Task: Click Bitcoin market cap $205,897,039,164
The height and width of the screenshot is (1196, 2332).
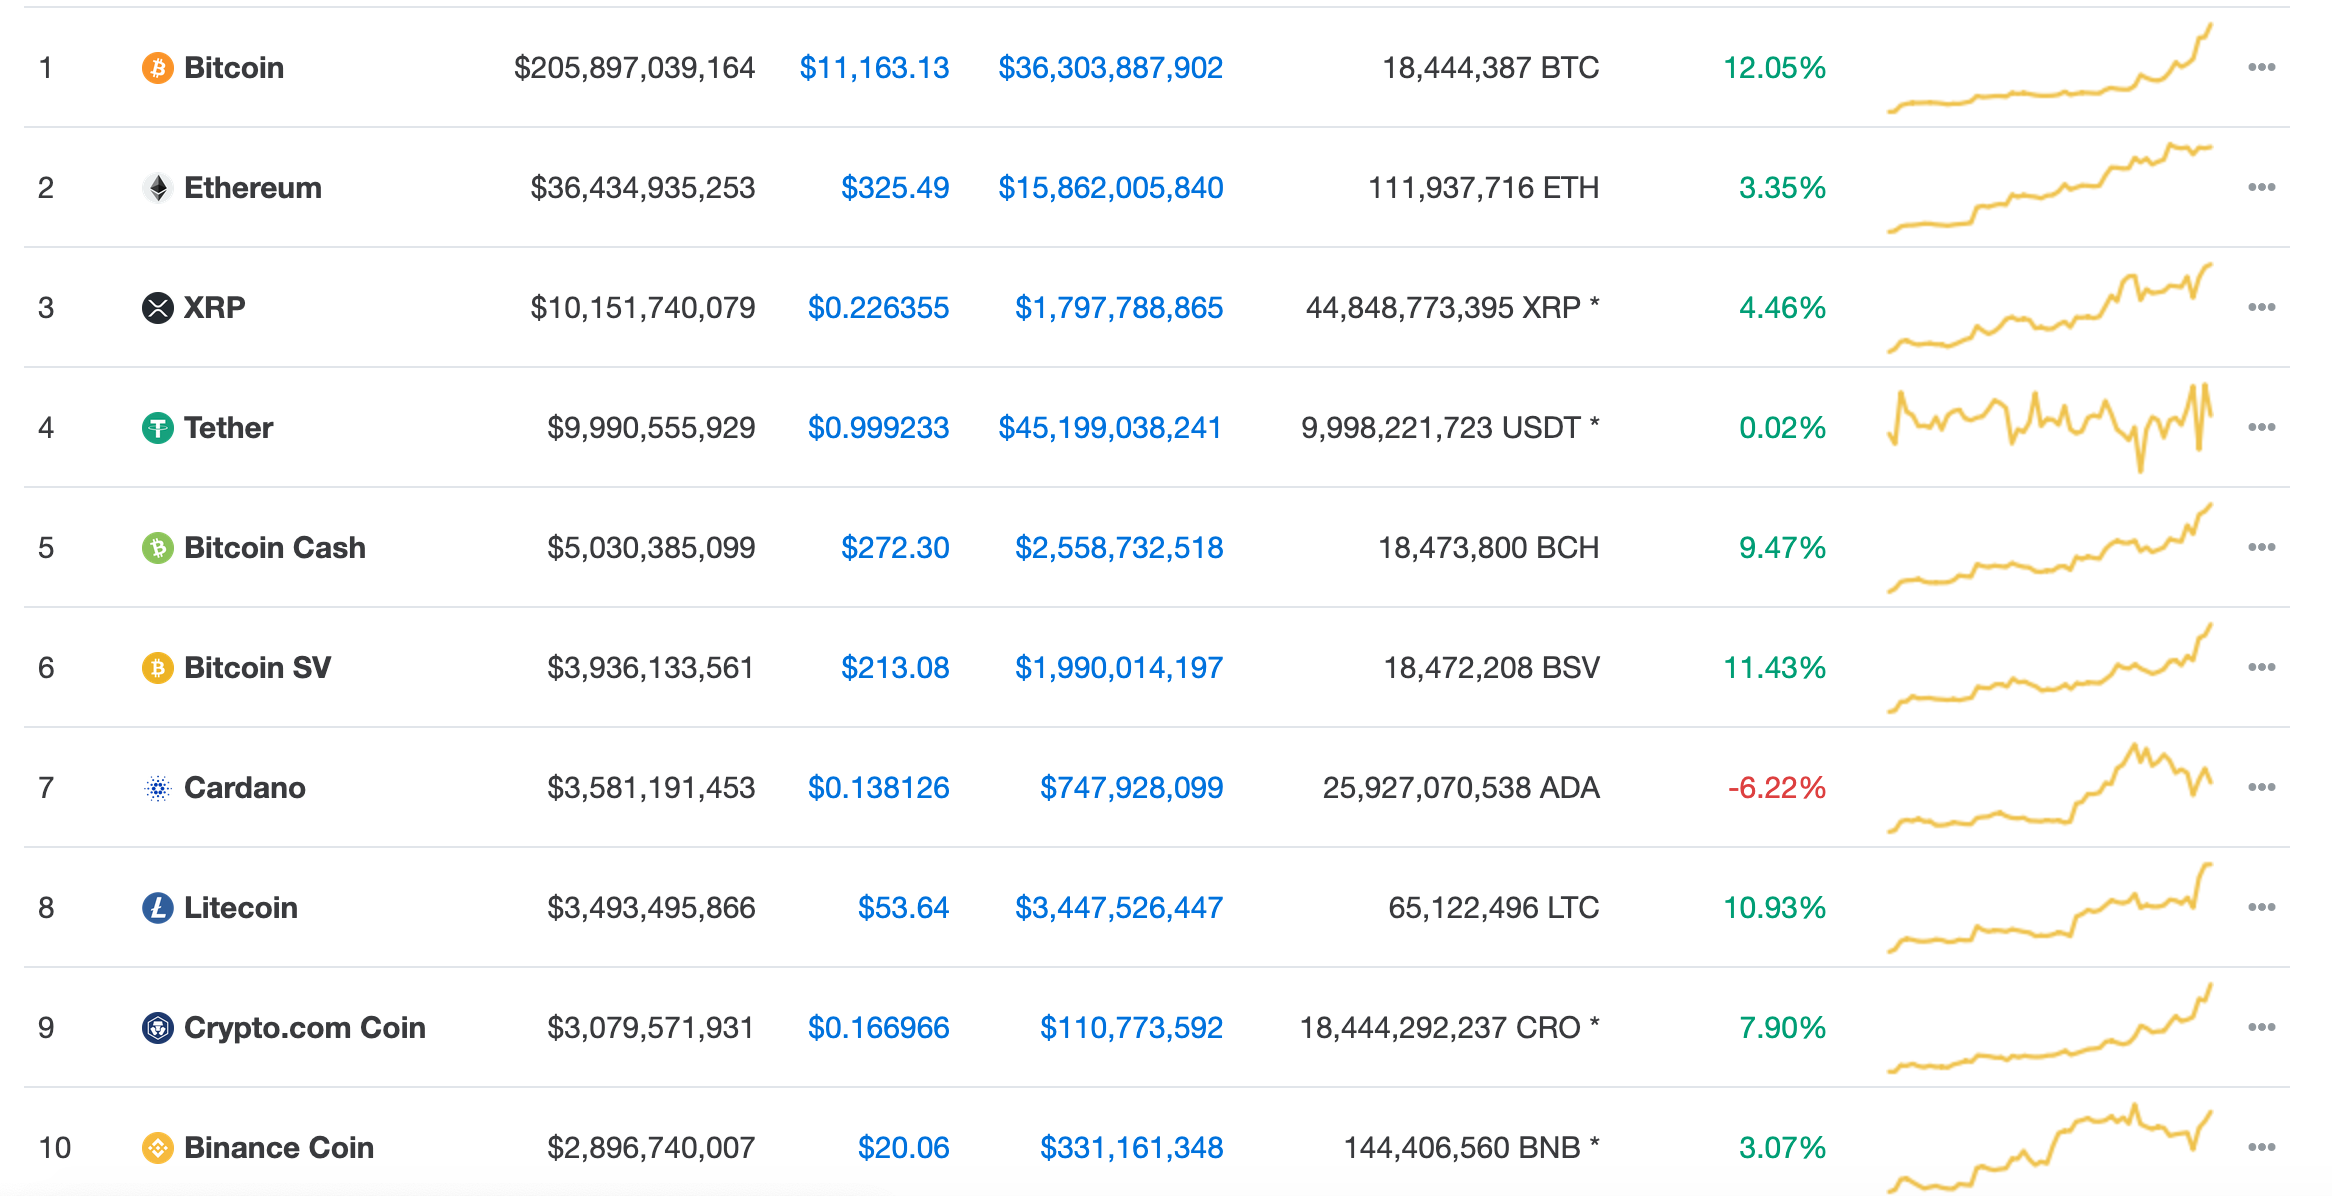Action: coord(634,68)
